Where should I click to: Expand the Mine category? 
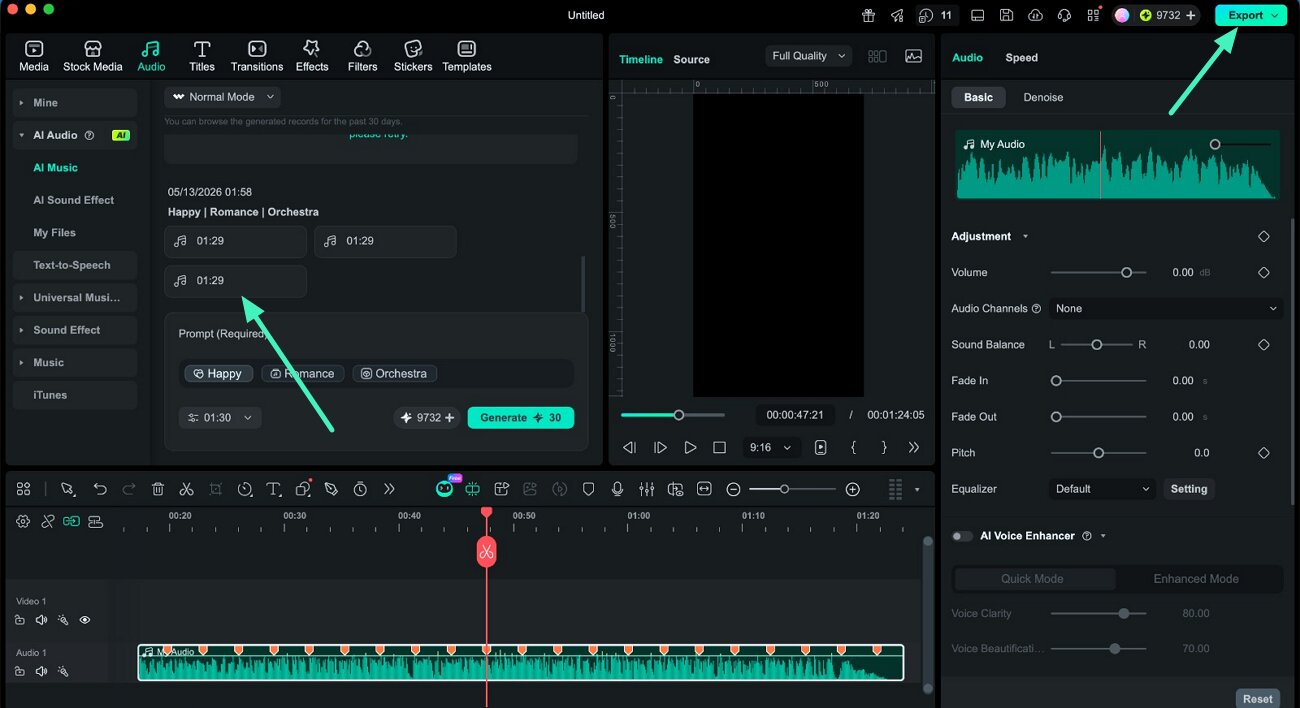pyautogui.click(x=75, y=103)
